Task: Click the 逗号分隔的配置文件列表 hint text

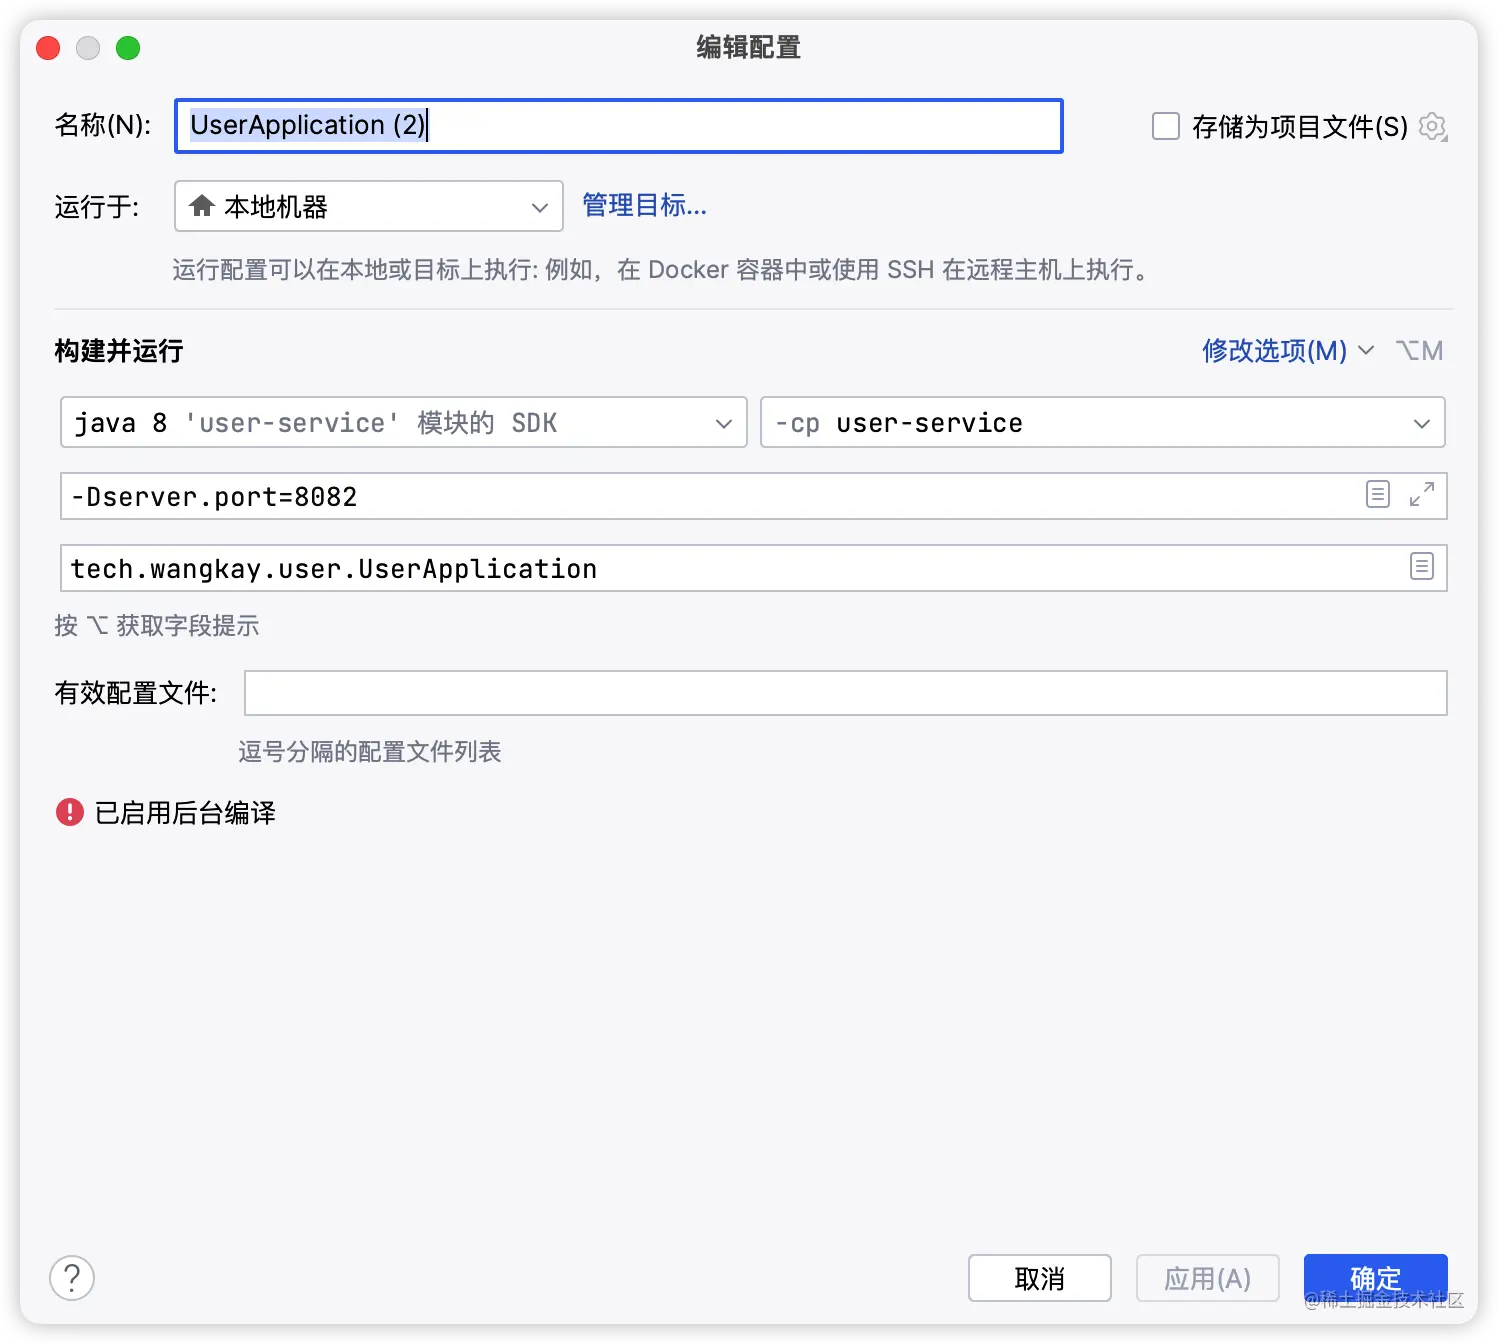Action: 370,751
